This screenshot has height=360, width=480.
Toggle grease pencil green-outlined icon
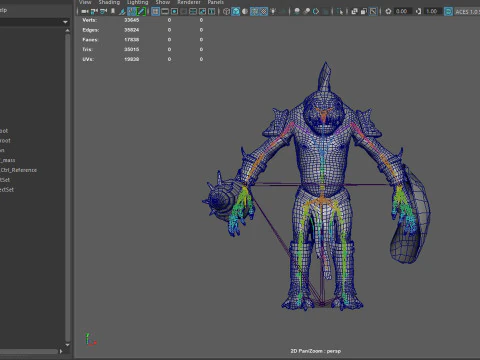(141, 11)
